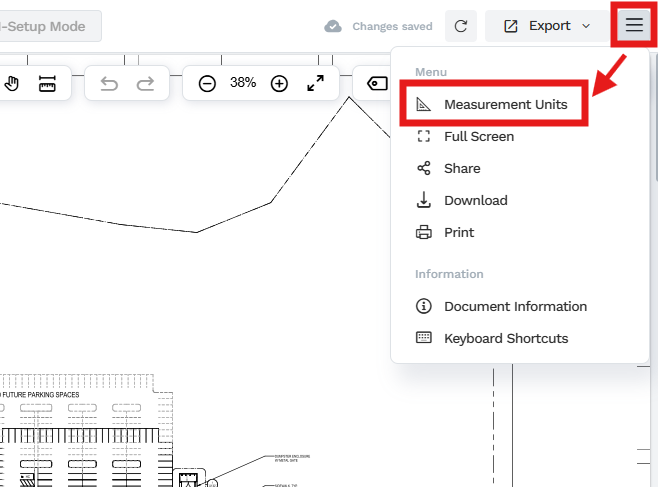Expand drawing with fit-to-screen arrows icon
Viewport: 658px width, 487px height.
click(315, 83)
